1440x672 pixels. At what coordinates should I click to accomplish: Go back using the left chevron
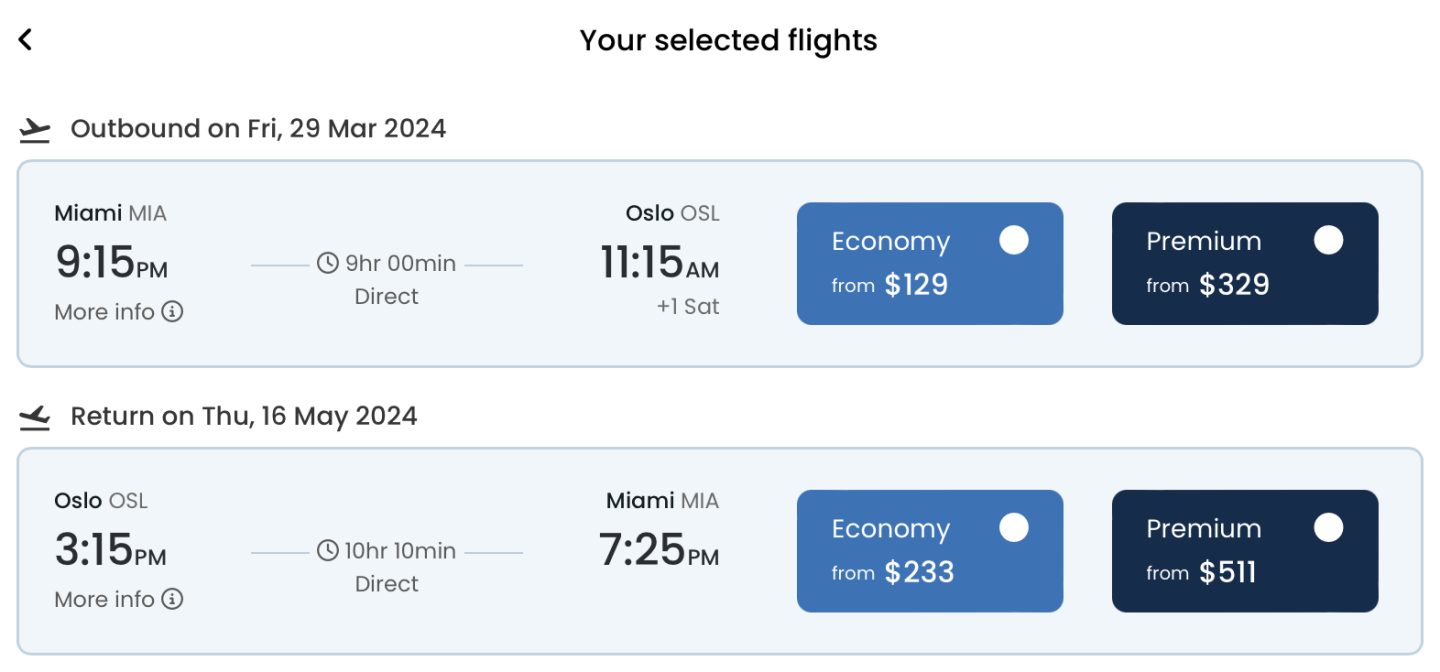click(x=25, y=40)
